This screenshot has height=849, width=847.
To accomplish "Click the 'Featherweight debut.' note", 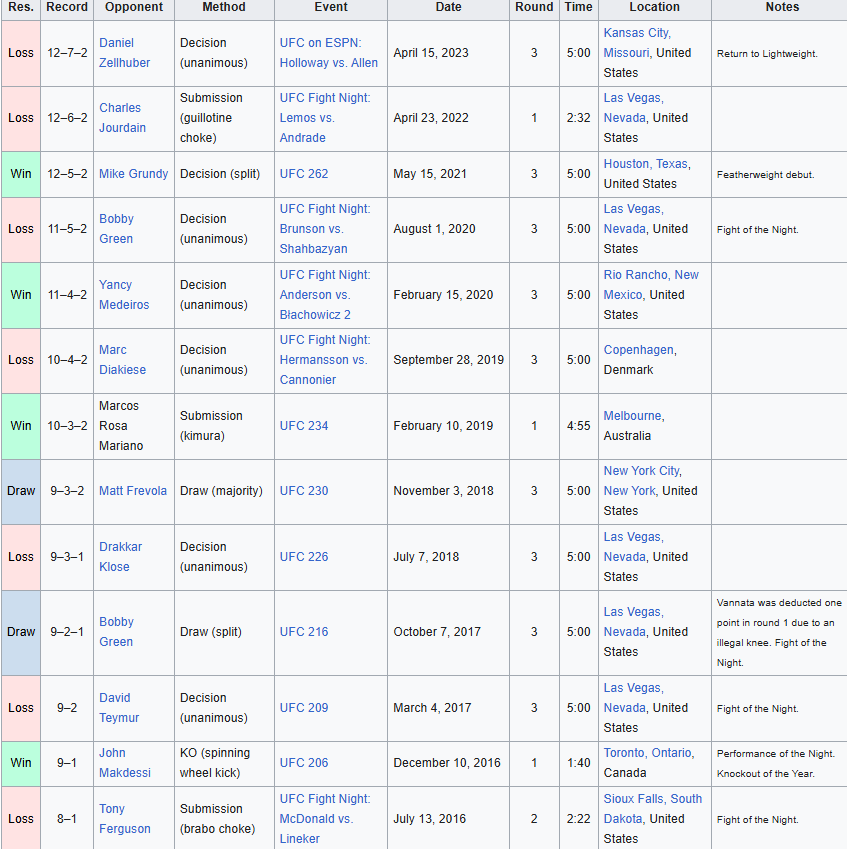I will coord(765,175).
